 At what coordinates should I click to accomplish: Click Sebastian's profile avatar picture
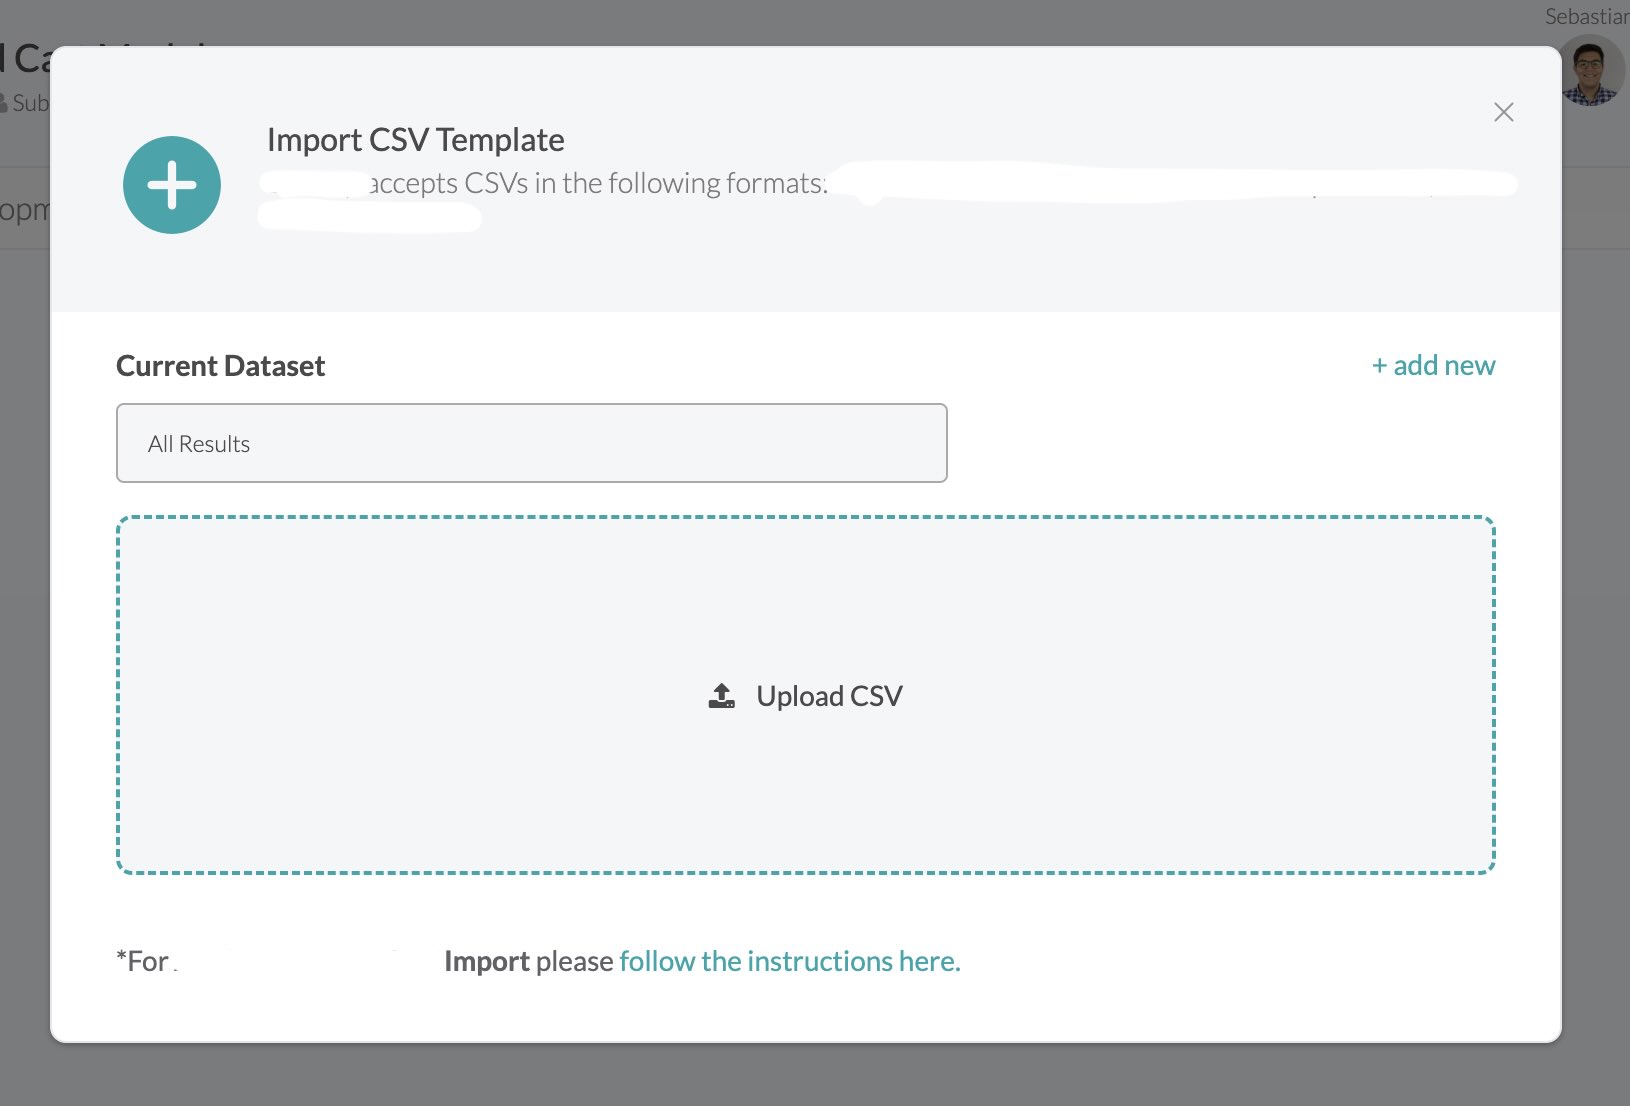coord(1590,72)
